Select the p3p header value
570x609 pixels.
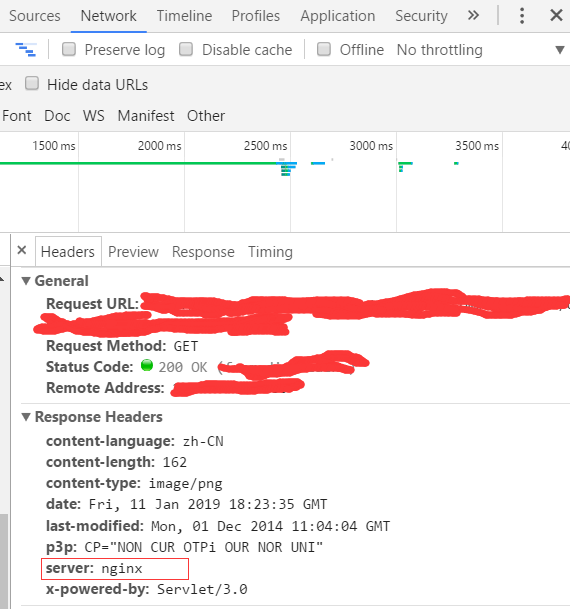click(x=204, y=547)
